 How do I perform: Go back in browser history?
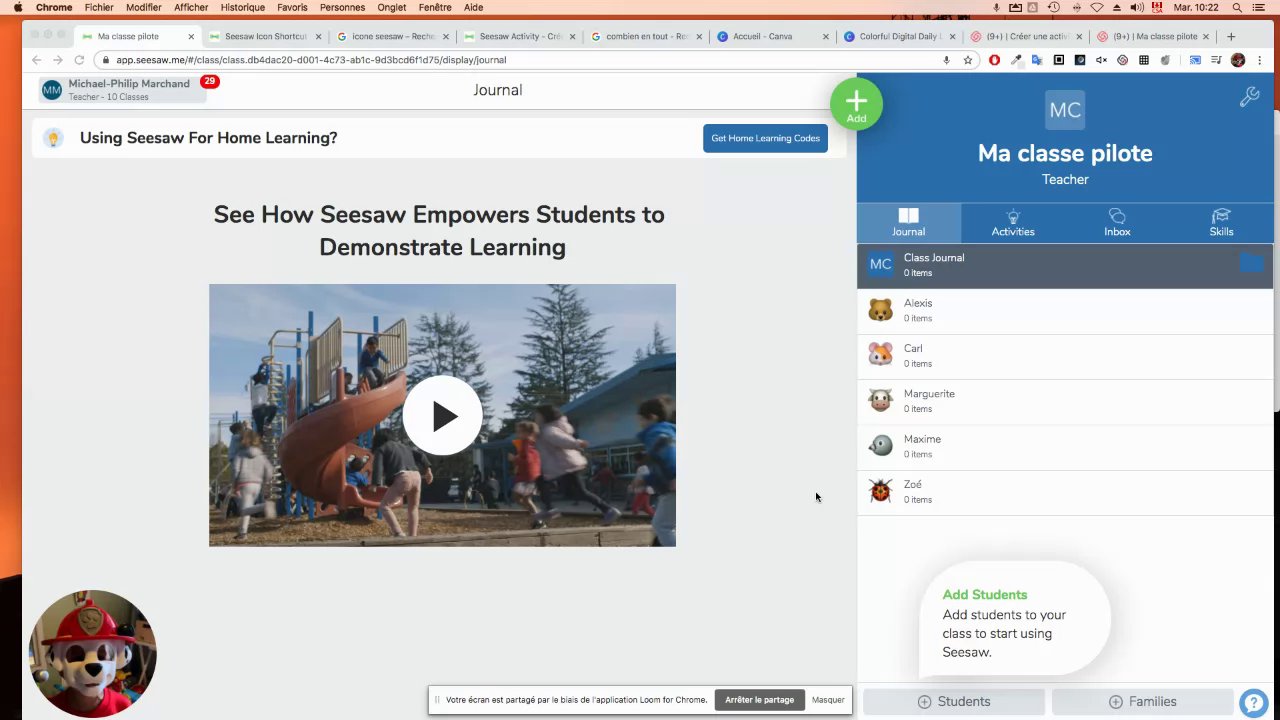(37, 60)
